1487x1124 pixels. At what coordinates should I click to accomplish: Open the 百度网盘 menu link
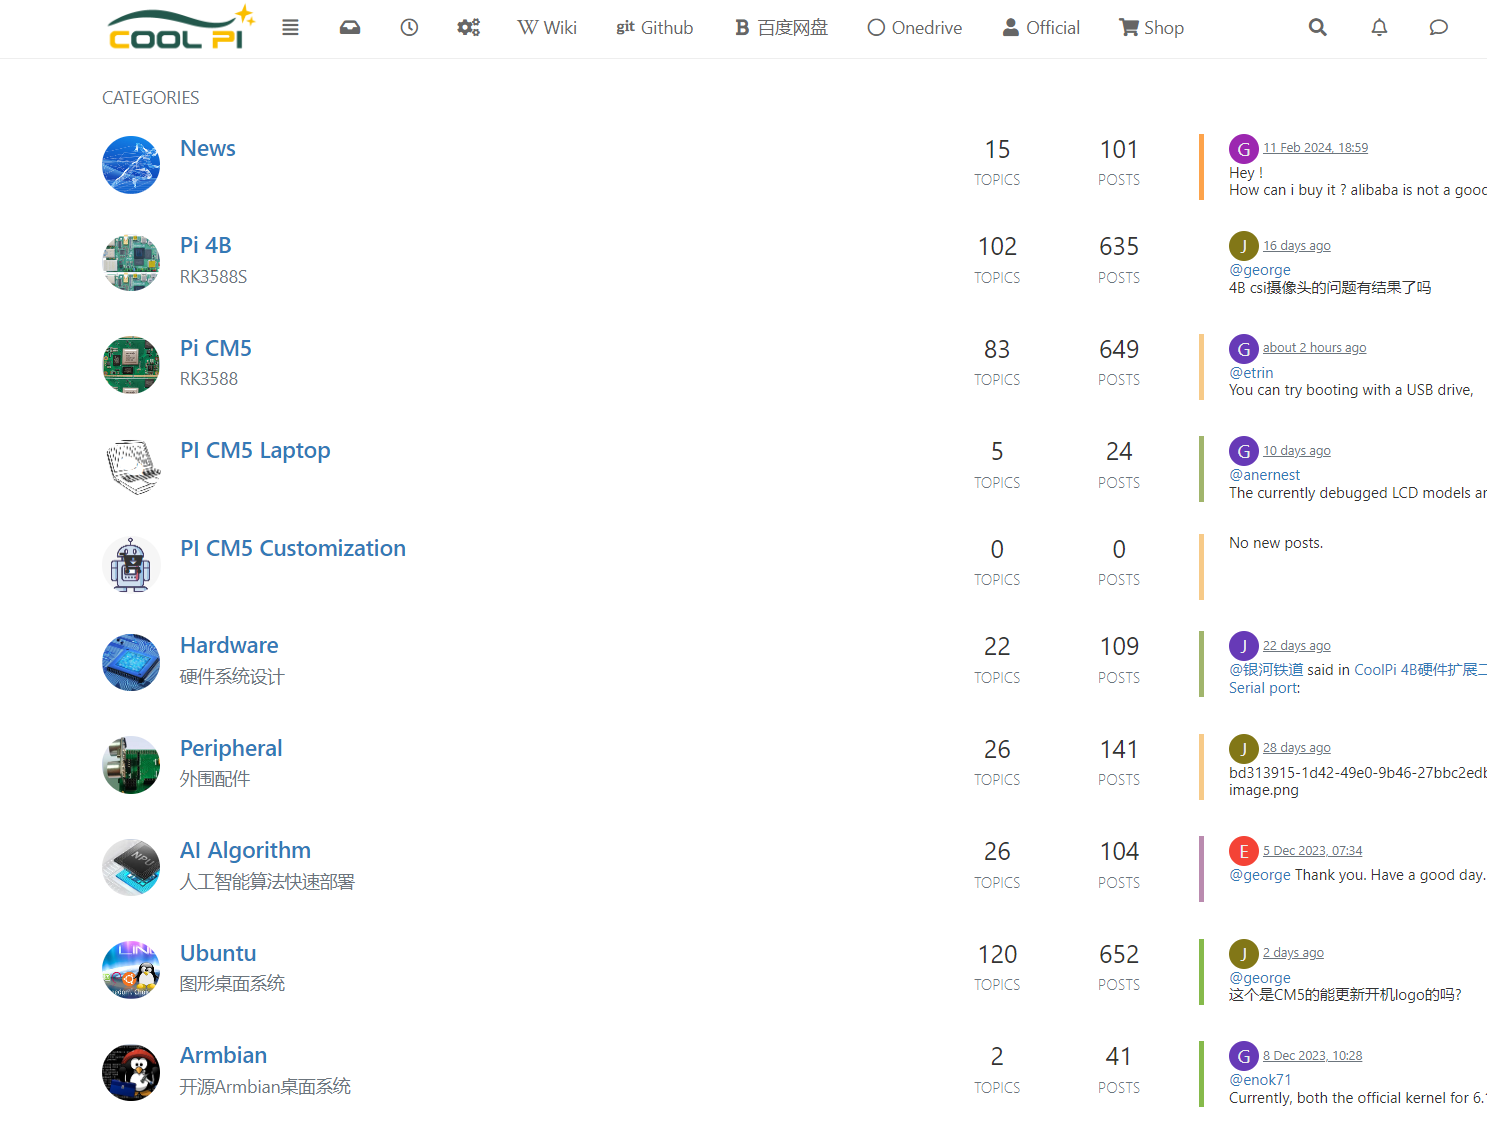[781, 28]
